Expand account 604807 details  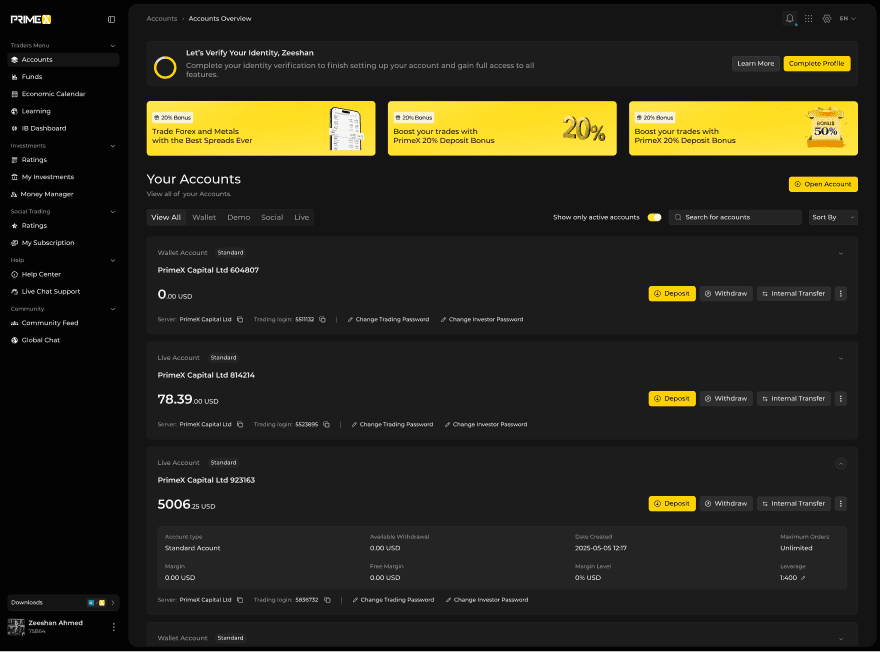[x=841, y=253]
